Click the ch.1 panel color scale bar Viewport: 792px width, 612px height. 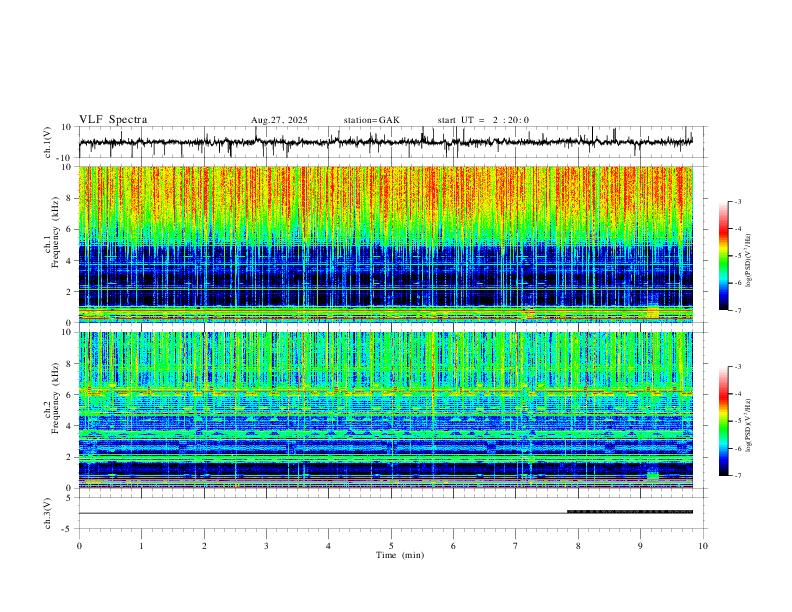point(723,256)
